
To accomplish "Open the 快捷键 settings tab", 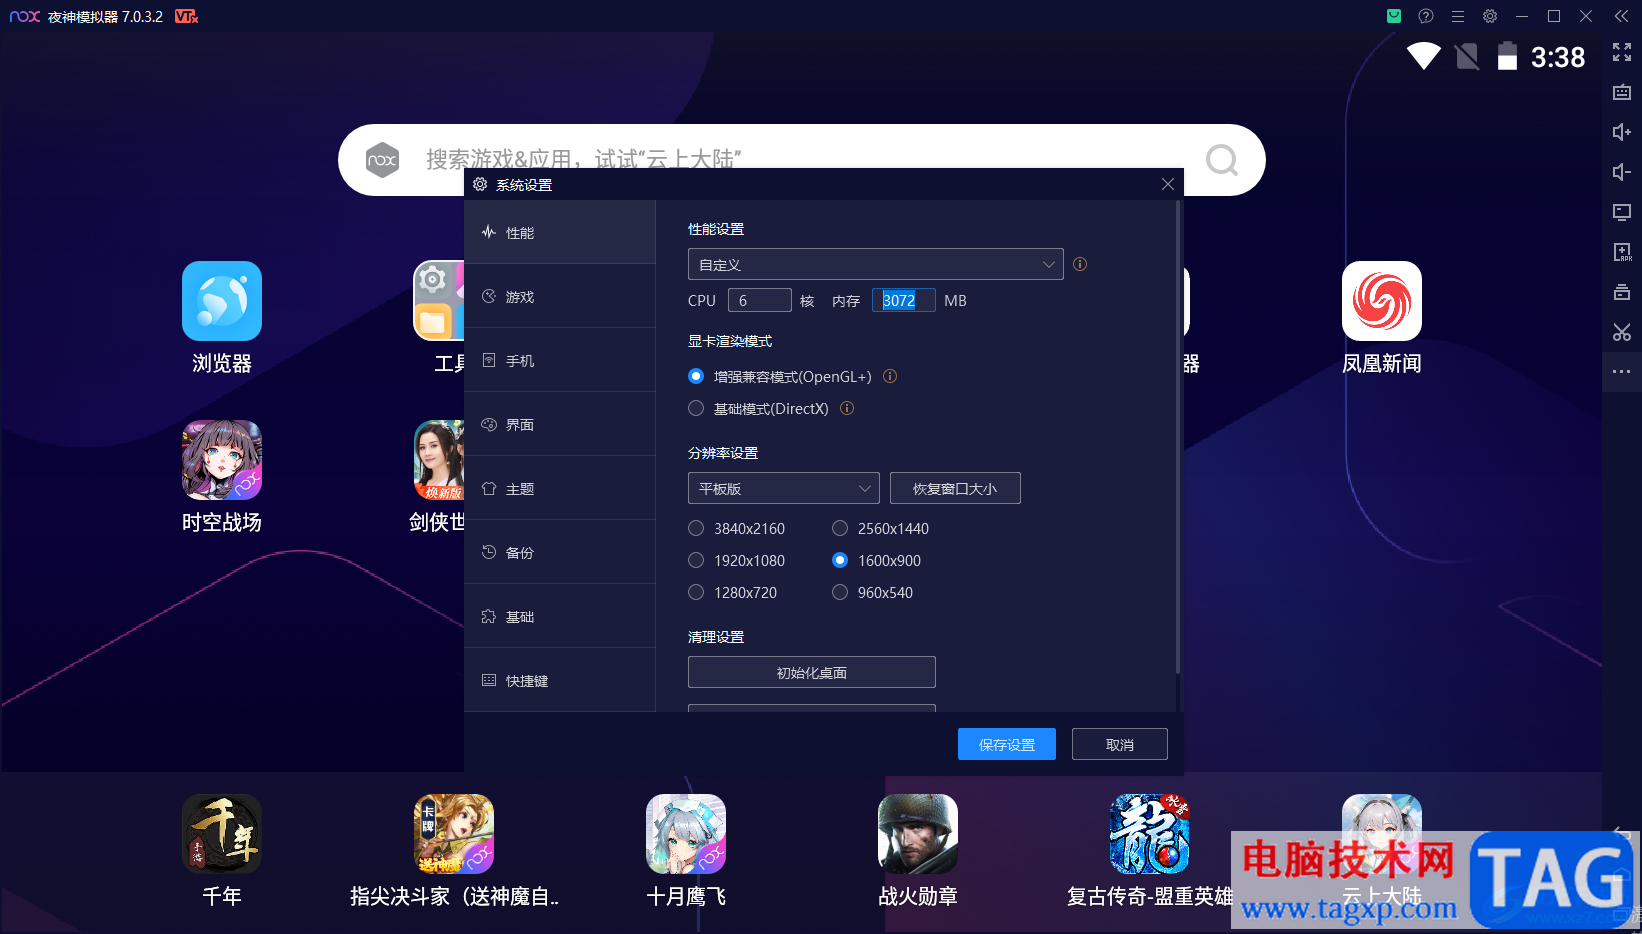I will [560, 680].
